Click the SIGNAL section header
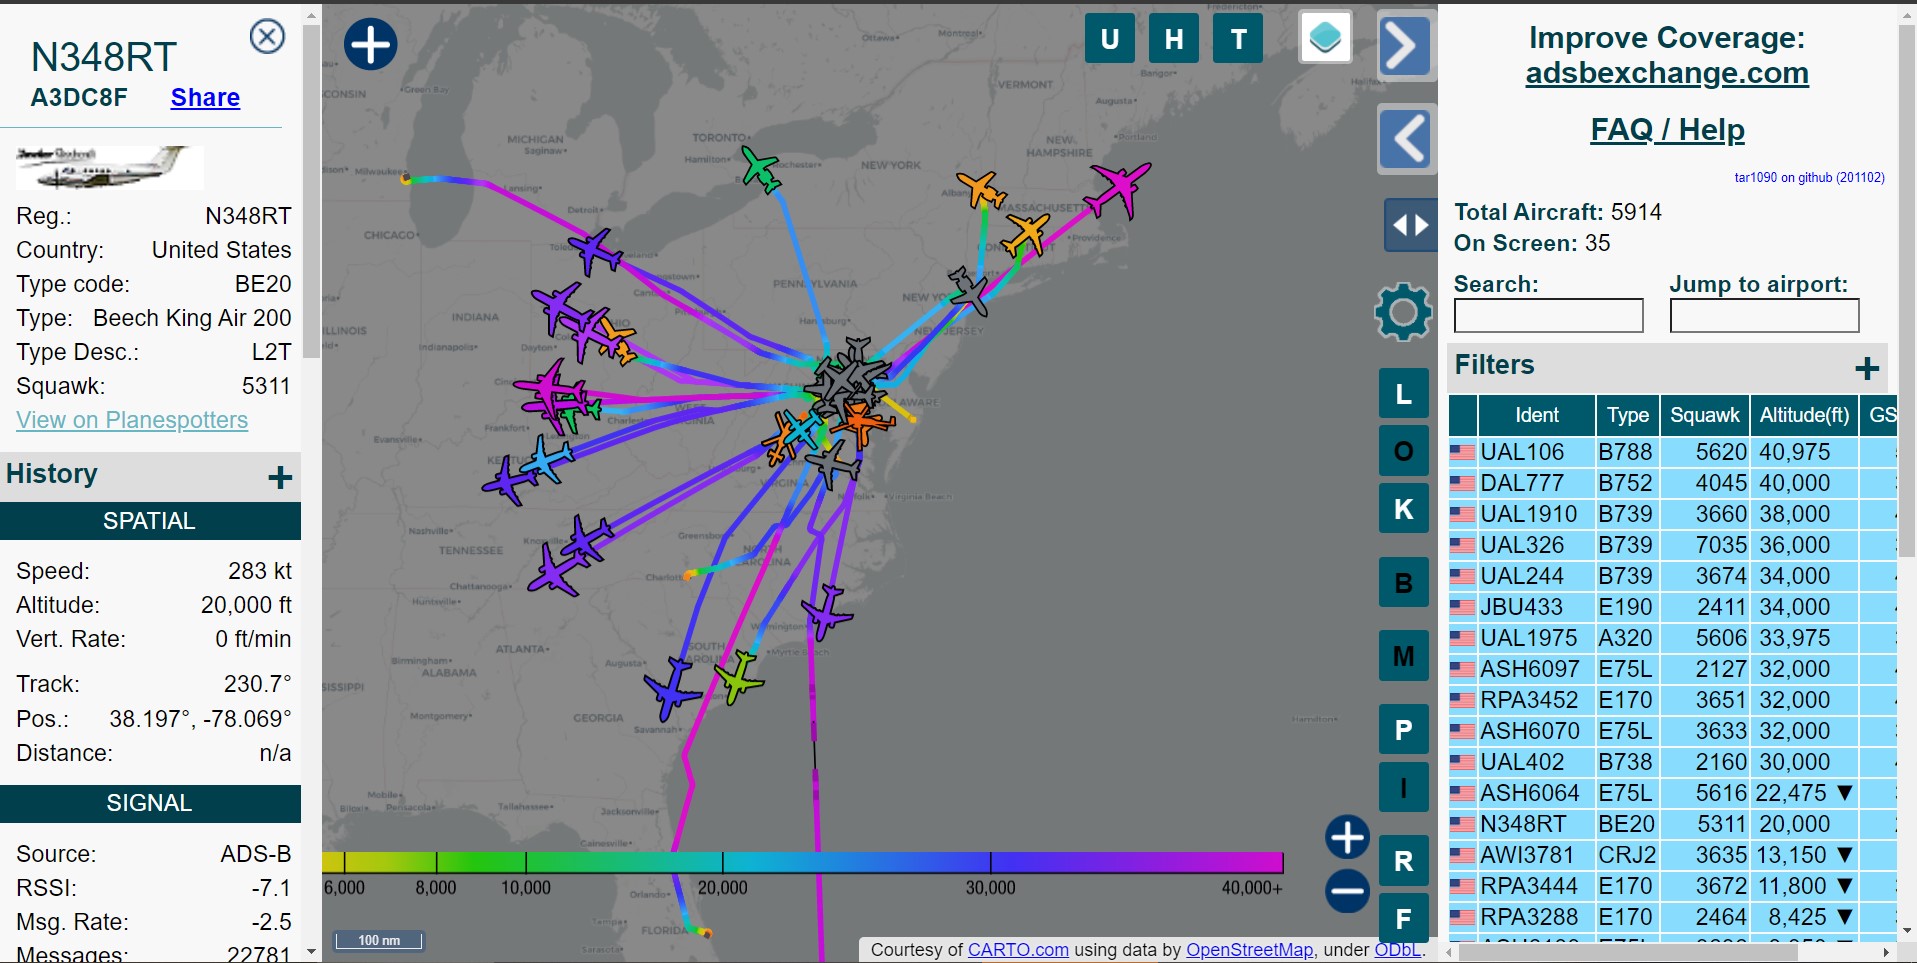 [x=150, y=803]
